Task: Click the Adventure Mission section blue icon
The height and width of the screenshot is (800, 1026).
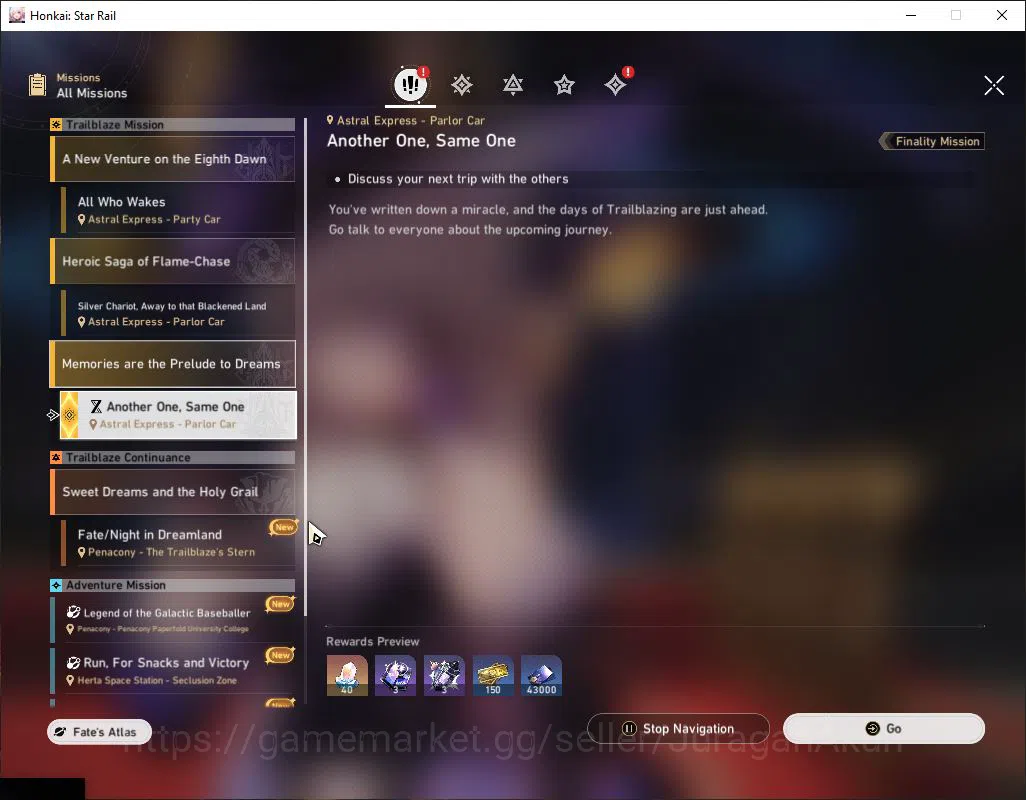Action: pos(56,585)
